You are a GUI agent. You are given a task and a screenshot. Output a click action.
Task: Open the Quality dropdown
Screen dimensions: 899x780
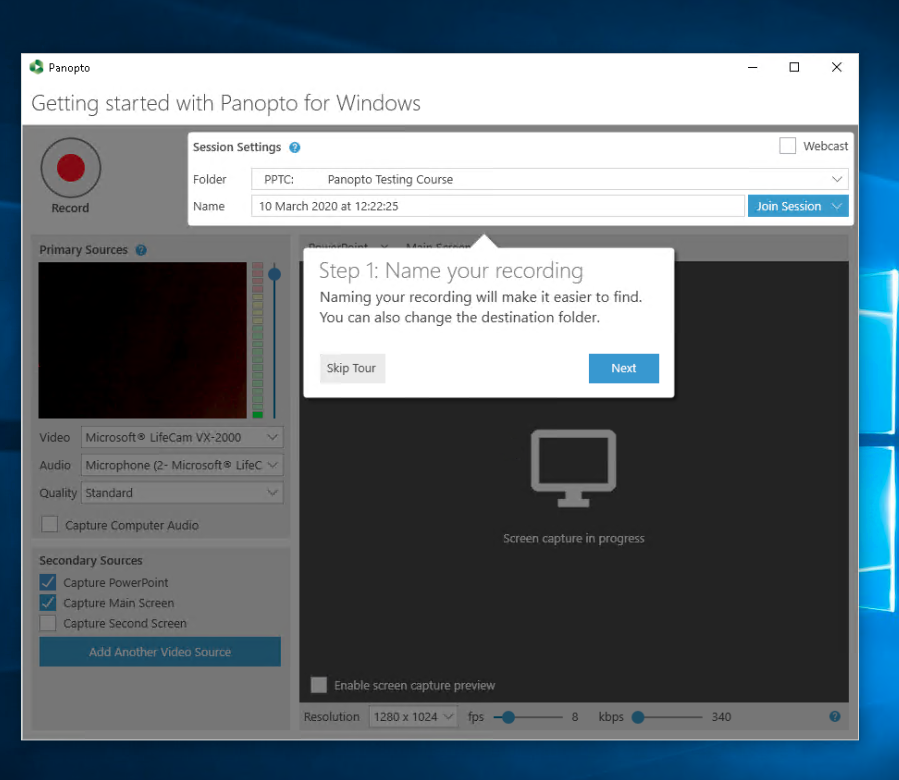[x=182, y=493]
